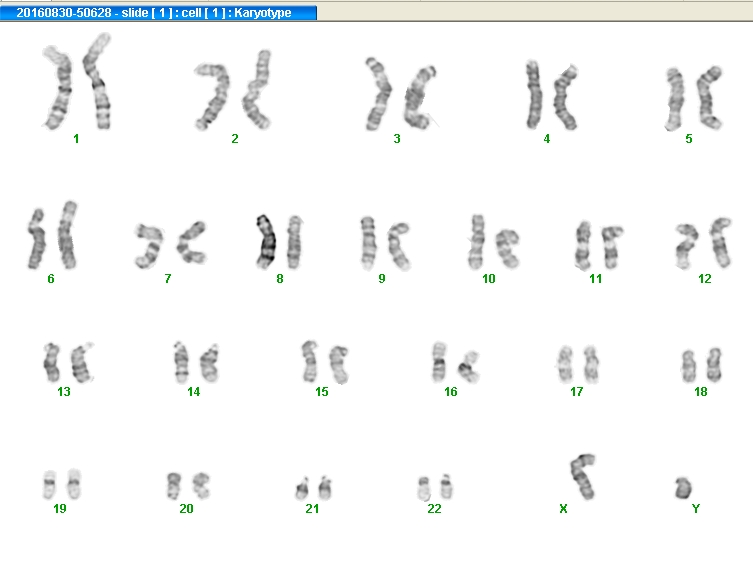Click the chromosome 2 pair
The width and height of the screenshot is (753, 574).
click(233, 90)
